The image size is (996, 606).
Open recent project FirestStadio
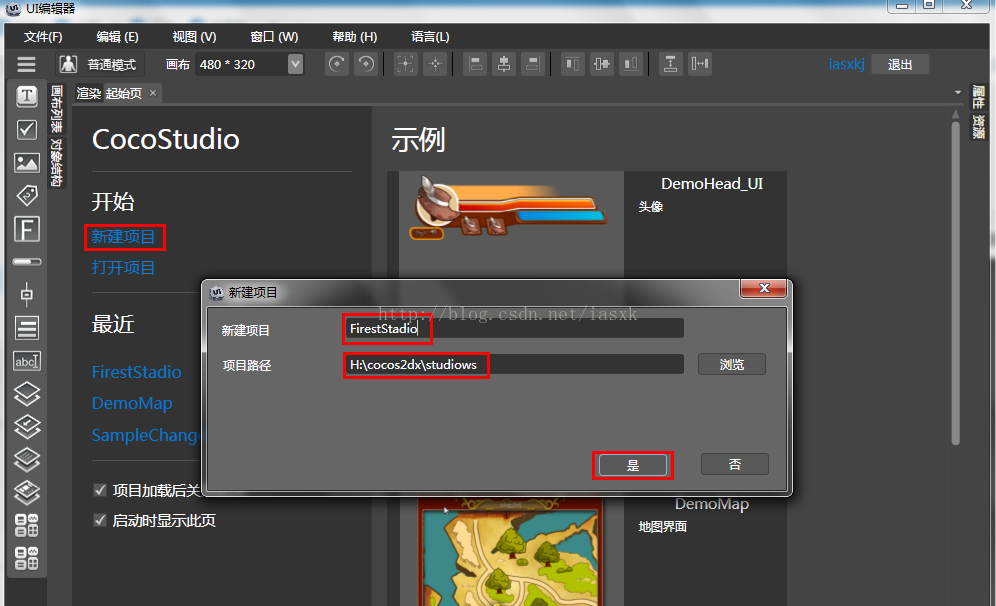[x=136, y=372]
